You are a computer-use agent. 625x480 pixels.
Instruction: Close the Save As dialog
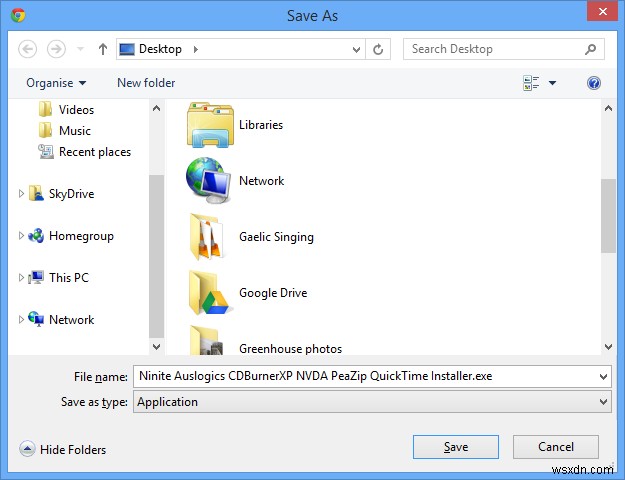coord(603,12)
